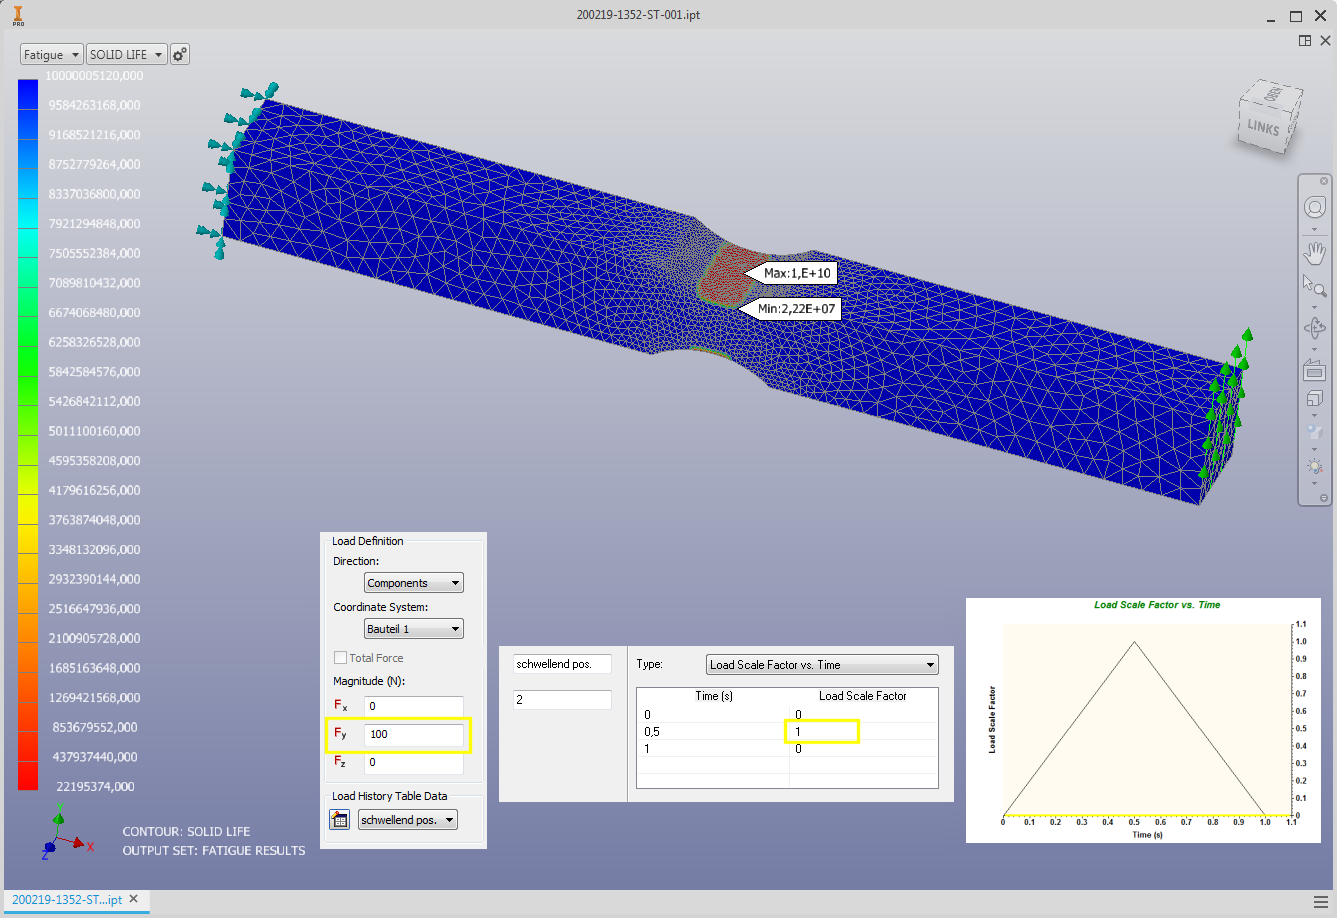Open the Fatigue result type dropdown
This screenshot has height=918, width=1337.
pos(51,54)
